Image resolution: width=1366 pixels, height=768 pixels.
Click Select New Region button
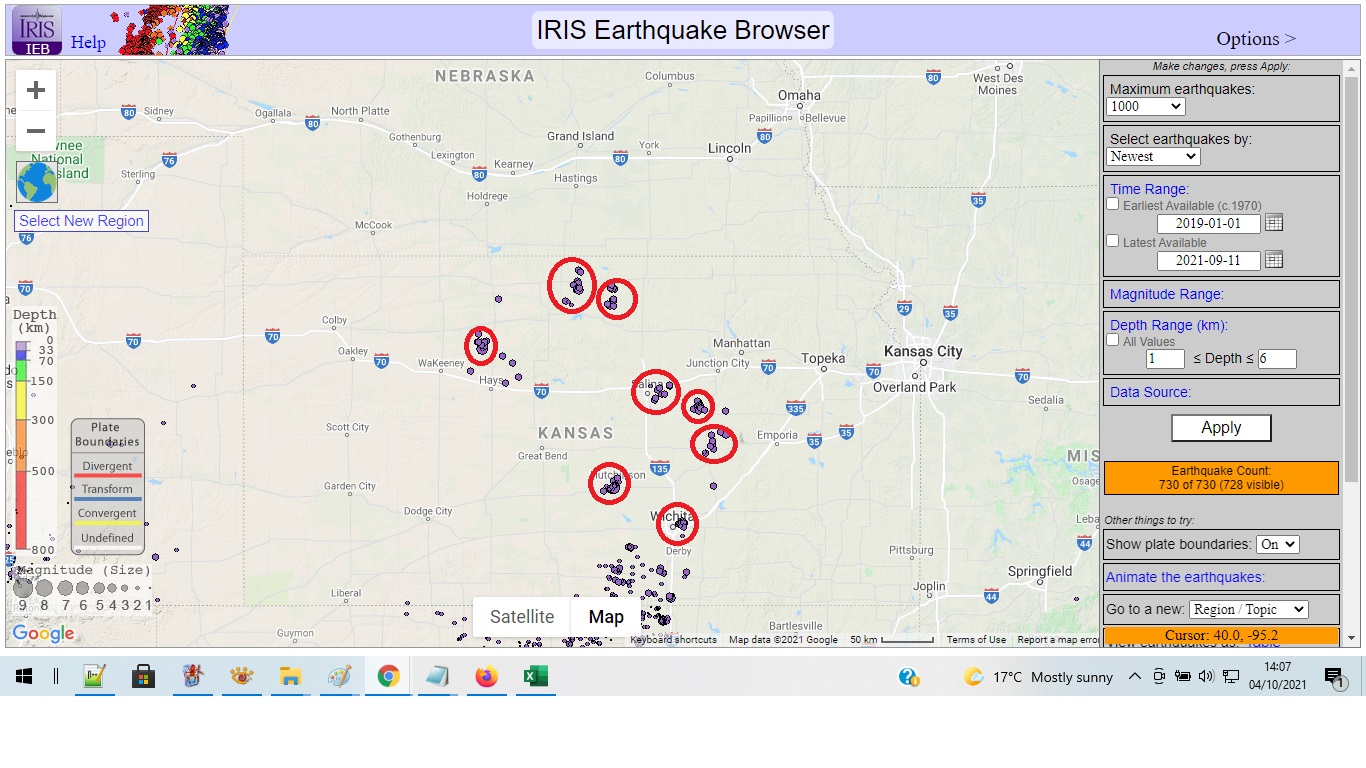81,221
